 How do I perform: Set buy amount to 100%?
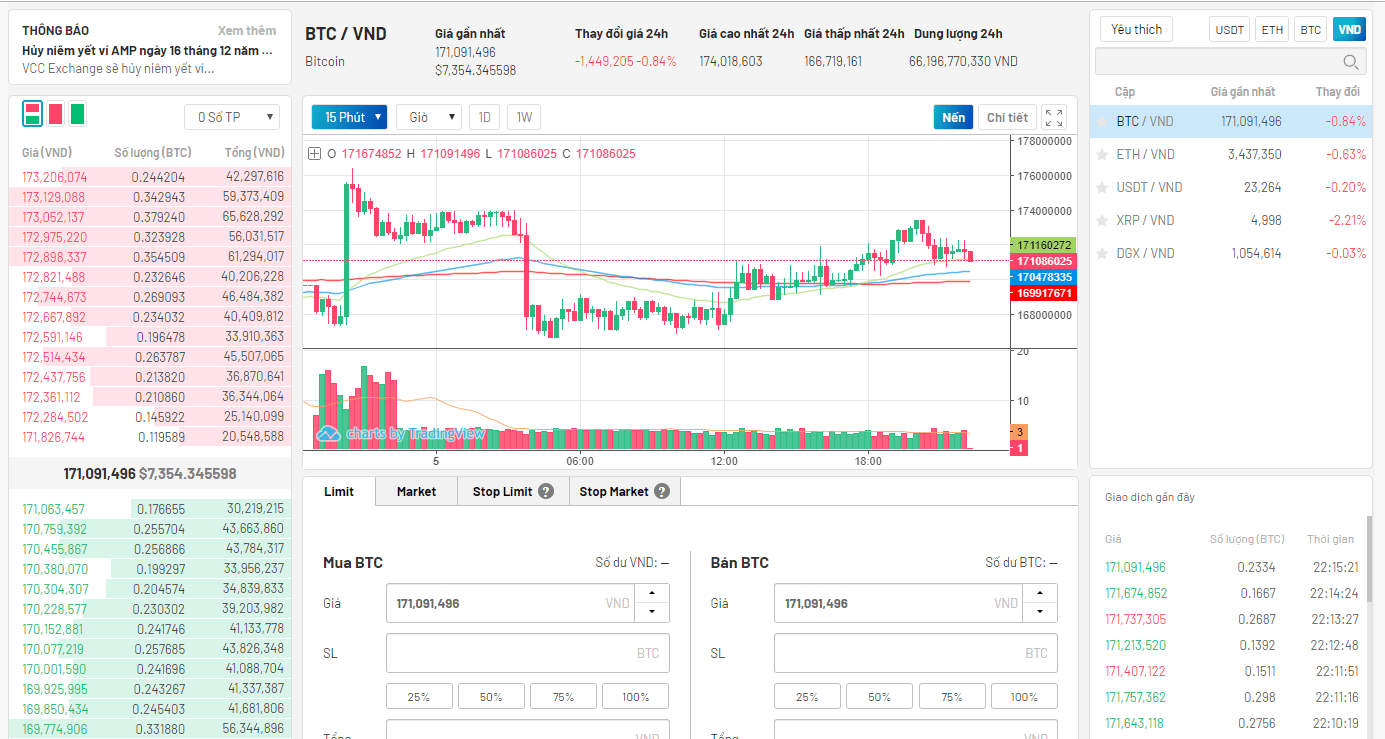[x=635, y=697]
